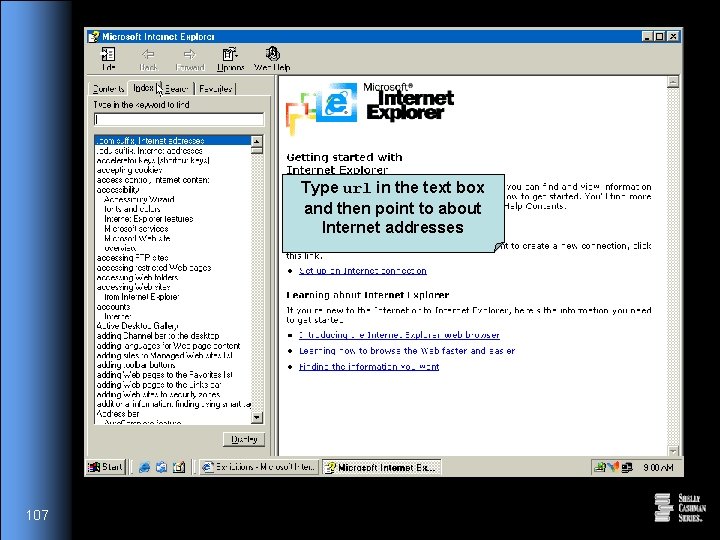Click the Forward arrow toolbar icon
Viewport: 720px width, 540px height.
tap(190, 59)
